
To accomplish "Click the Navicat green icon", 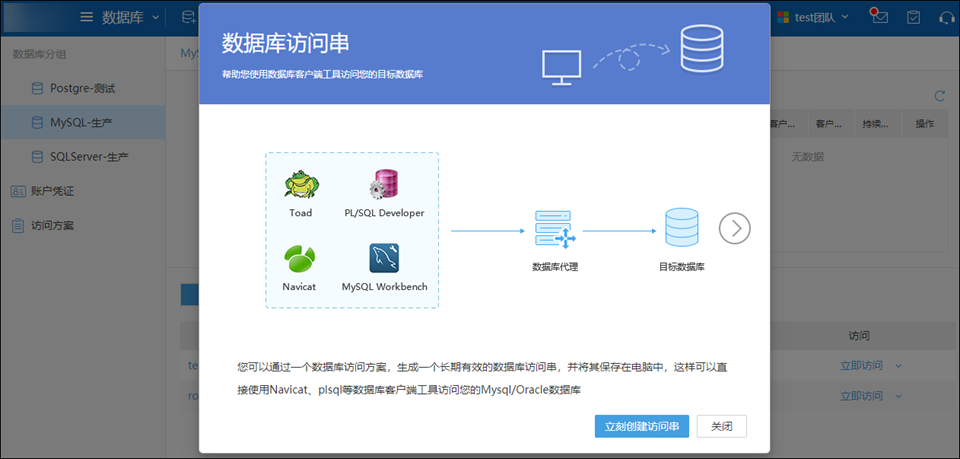I will coord(299,258).
